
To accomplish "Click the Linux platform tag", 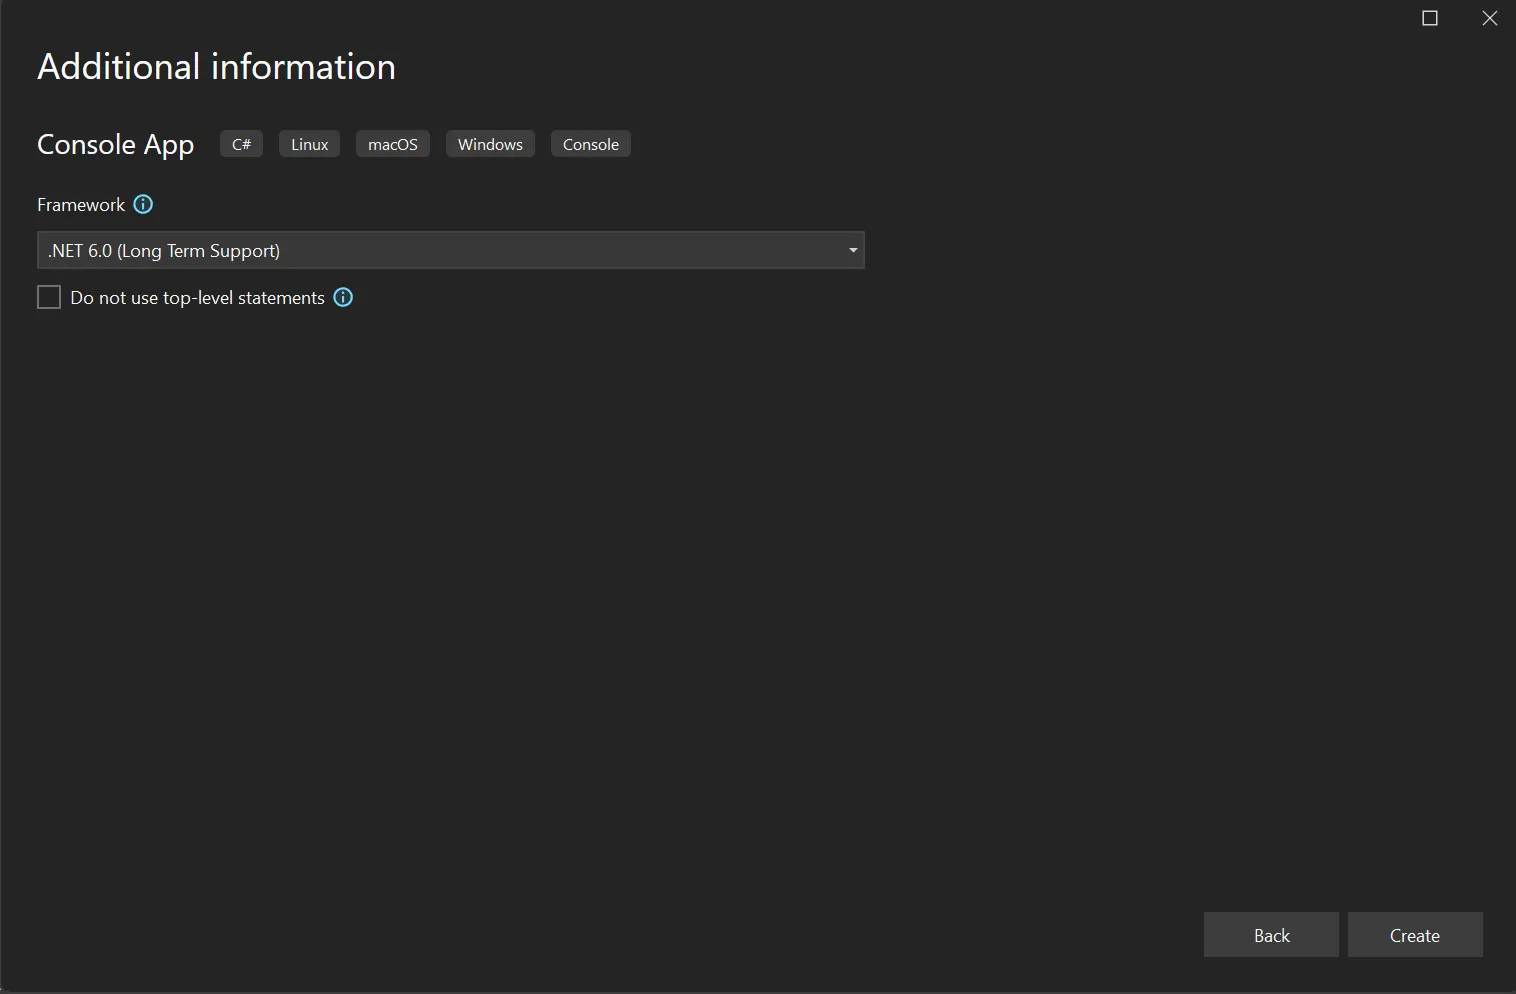I will coord(309,144).
